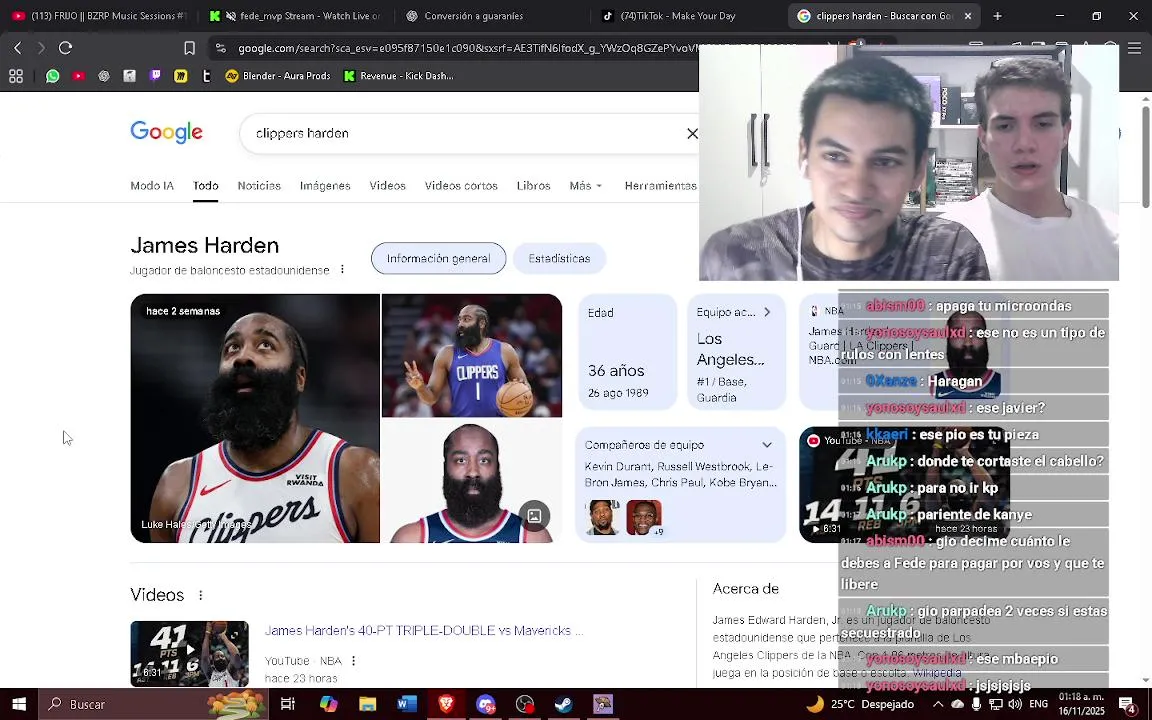Open File Explorer in the taskbar

(x=367, y=704)
